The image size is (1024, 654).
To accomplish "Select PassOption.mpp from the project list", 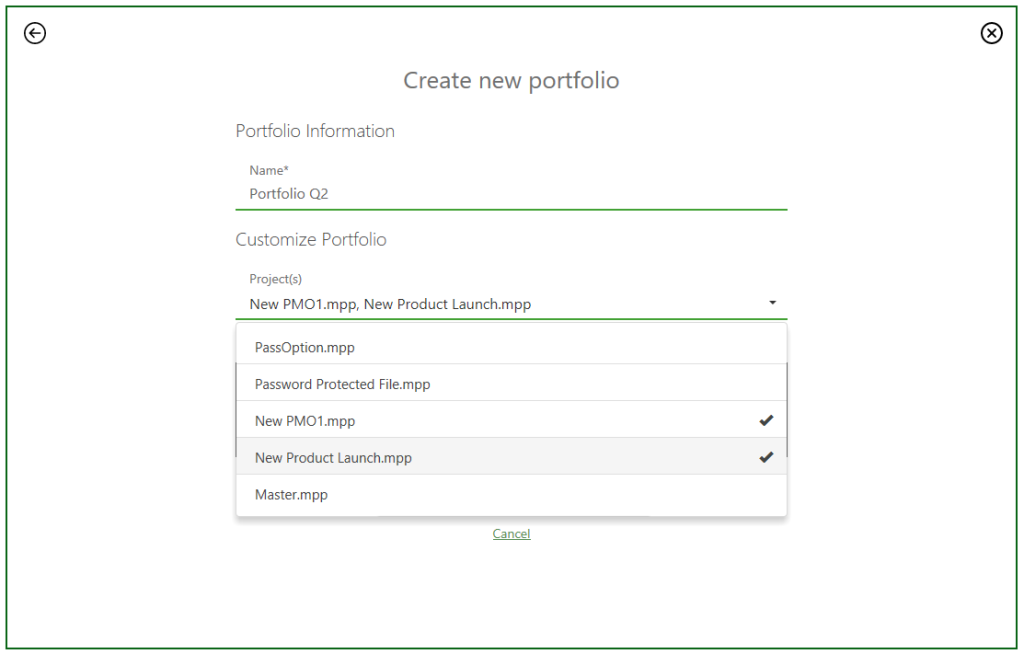I will (x=300, y=347).
